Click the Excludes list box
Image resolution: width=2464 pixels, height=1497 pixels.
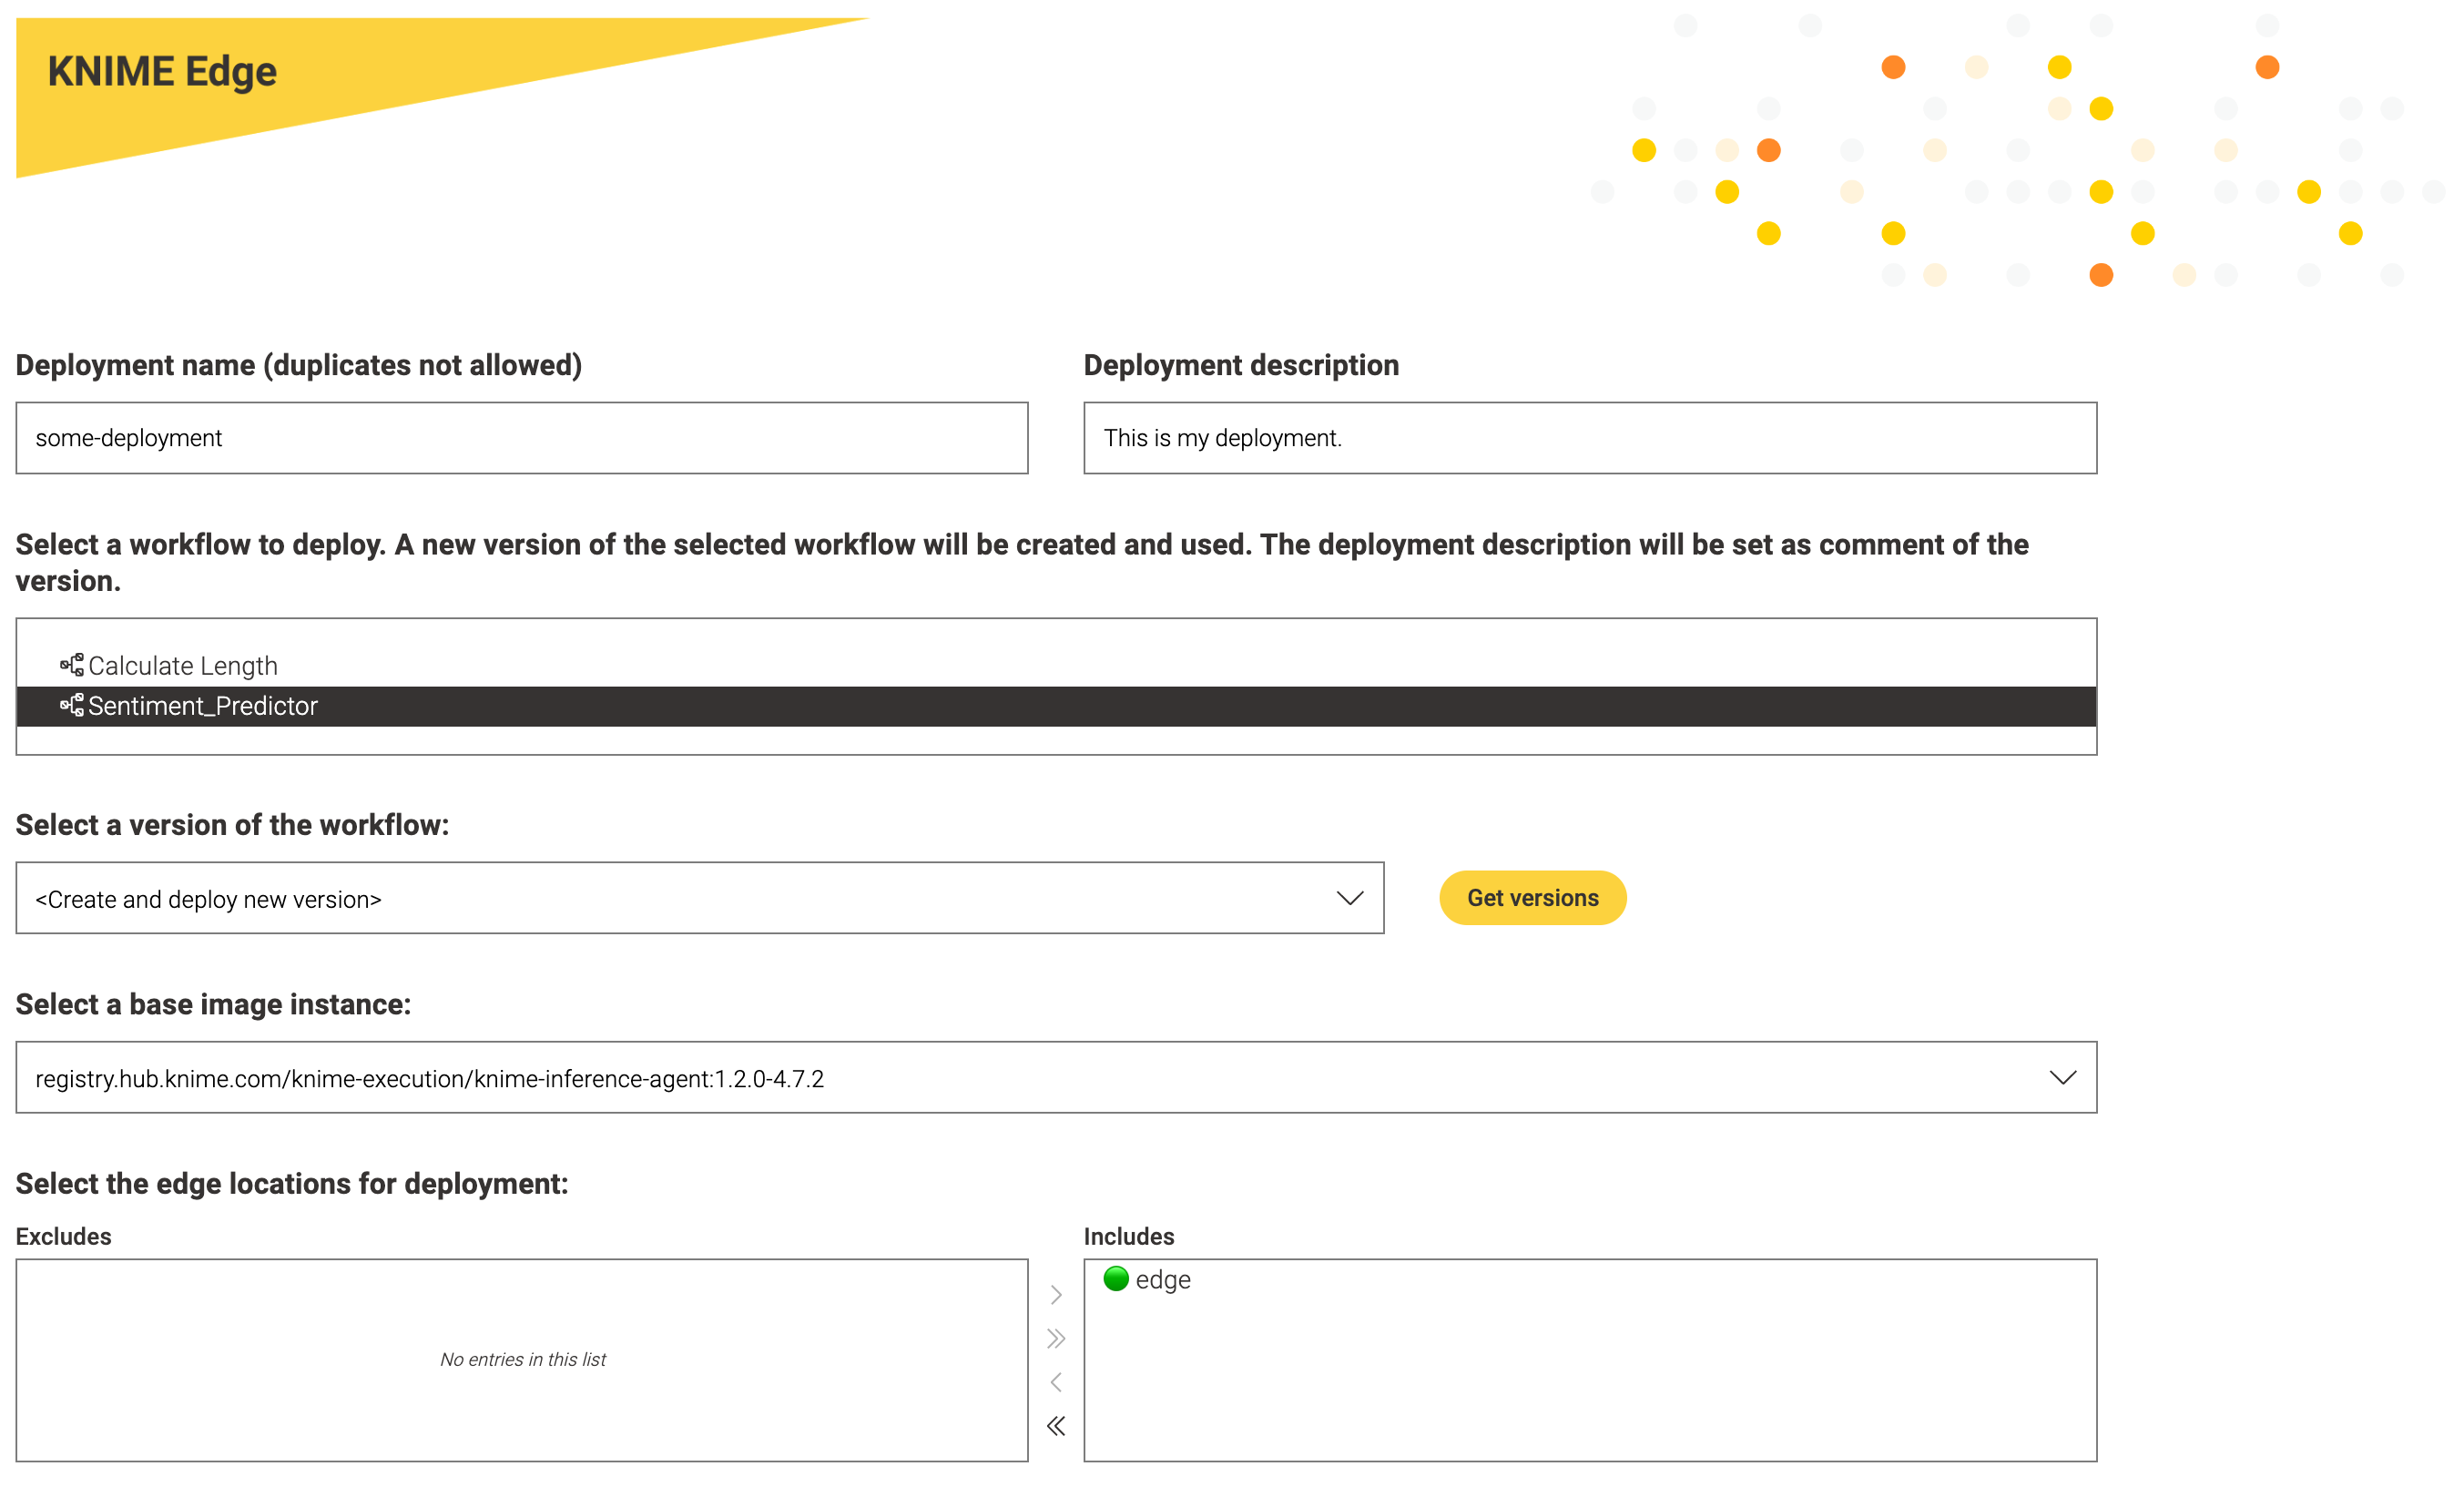(521, 1360)
